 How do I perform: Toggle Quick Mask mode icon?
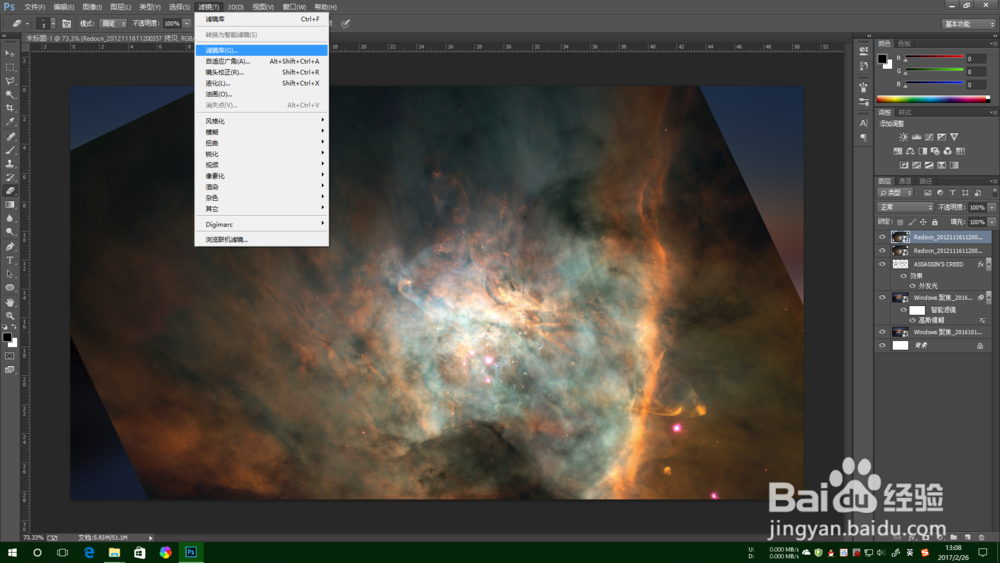coord(10,356)
